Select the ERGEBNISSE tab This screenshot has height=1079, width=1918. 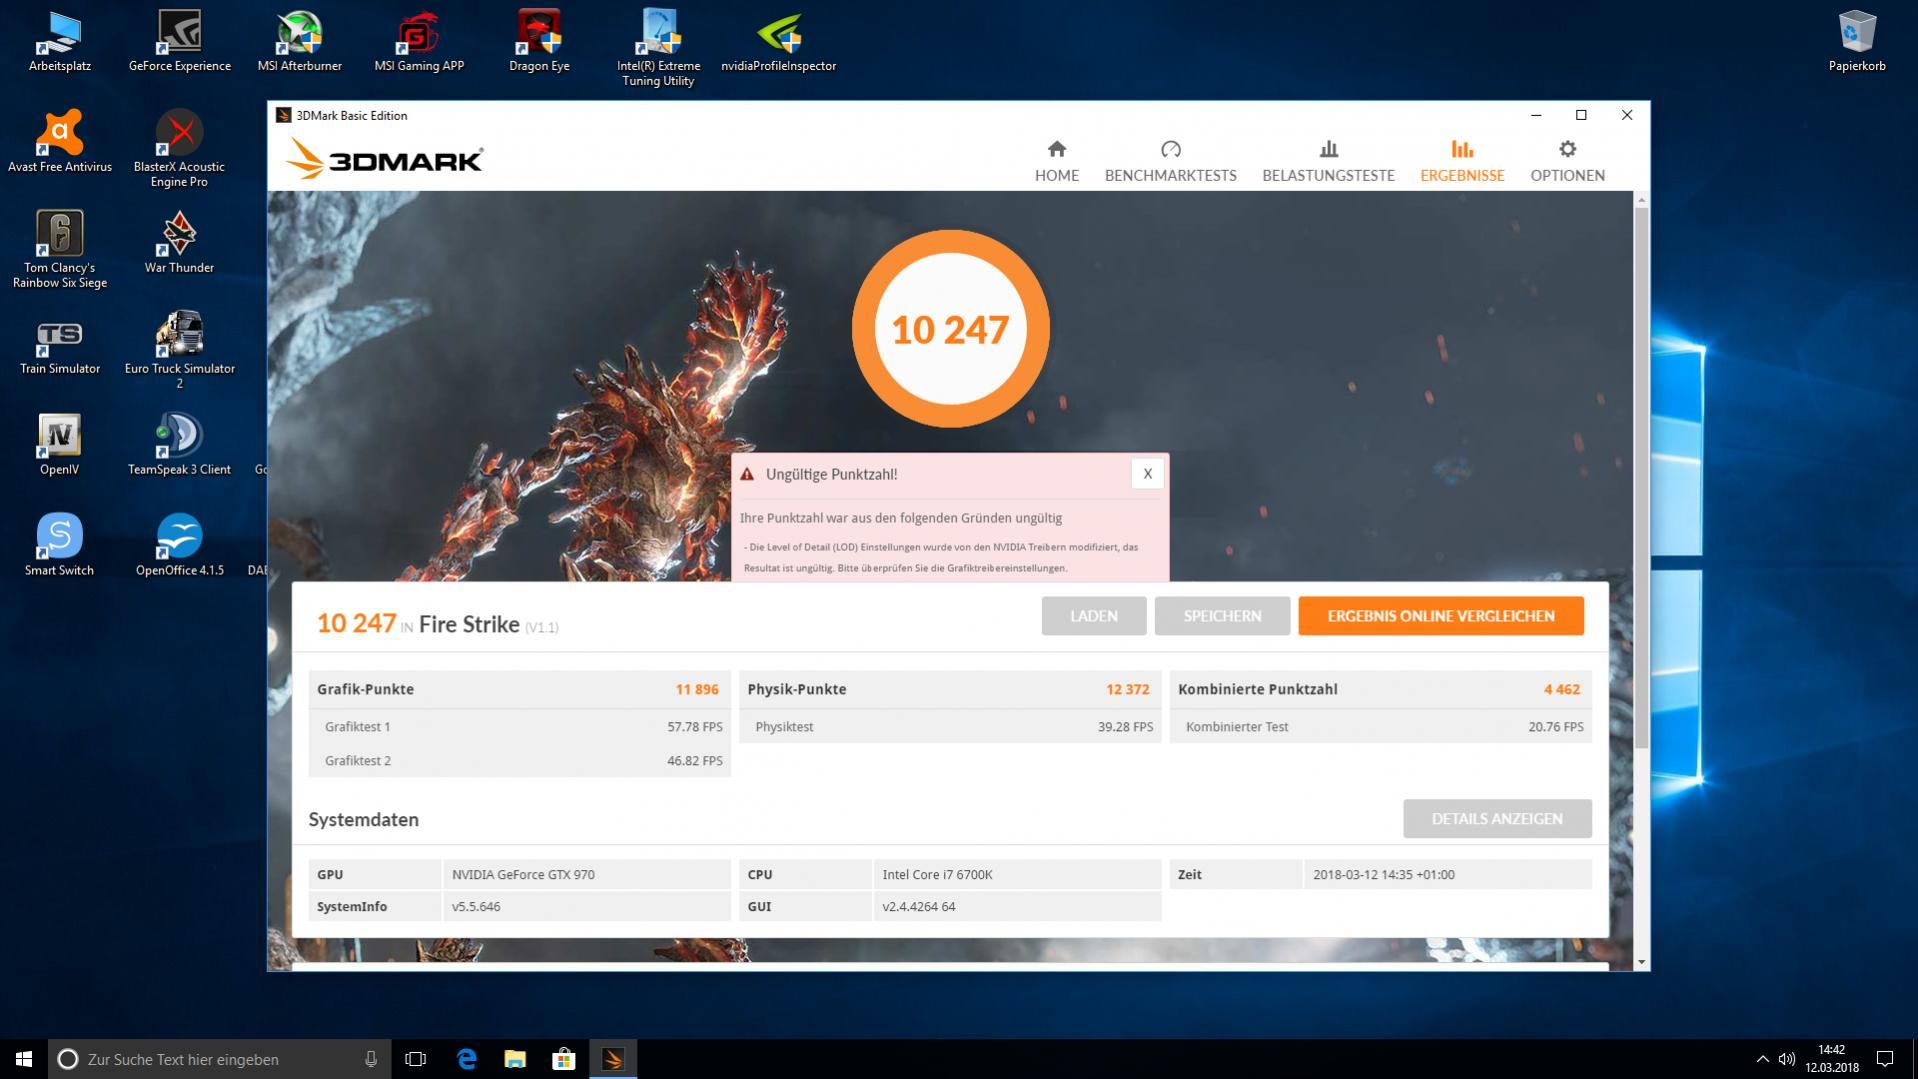(1462, 161)
